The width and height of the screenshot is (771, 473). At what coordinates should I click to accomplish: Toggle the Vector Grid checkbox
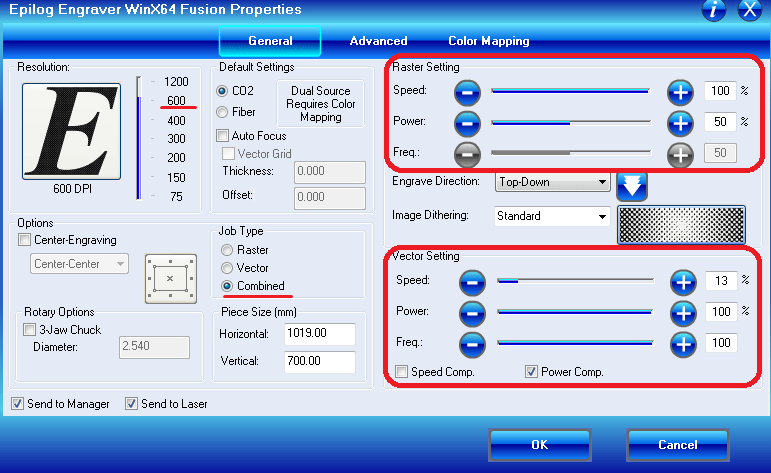(228, 153)
